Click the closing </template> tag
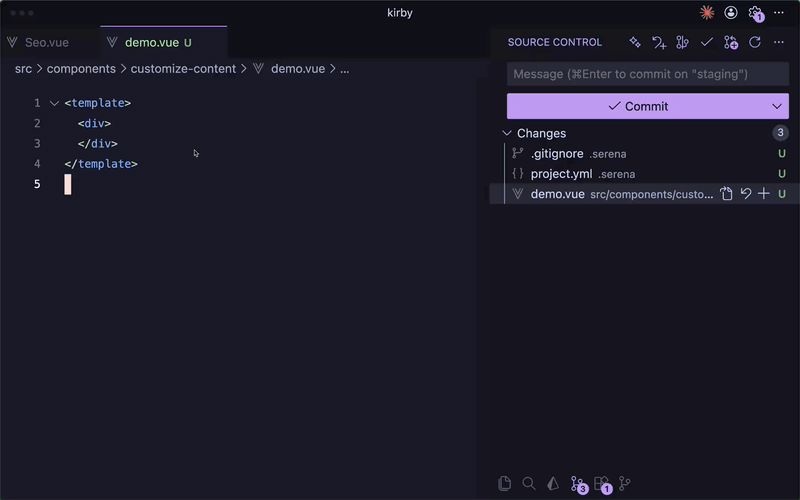Image resolution: width=800 pixels, height=500 pixels. tap(101, 164)
